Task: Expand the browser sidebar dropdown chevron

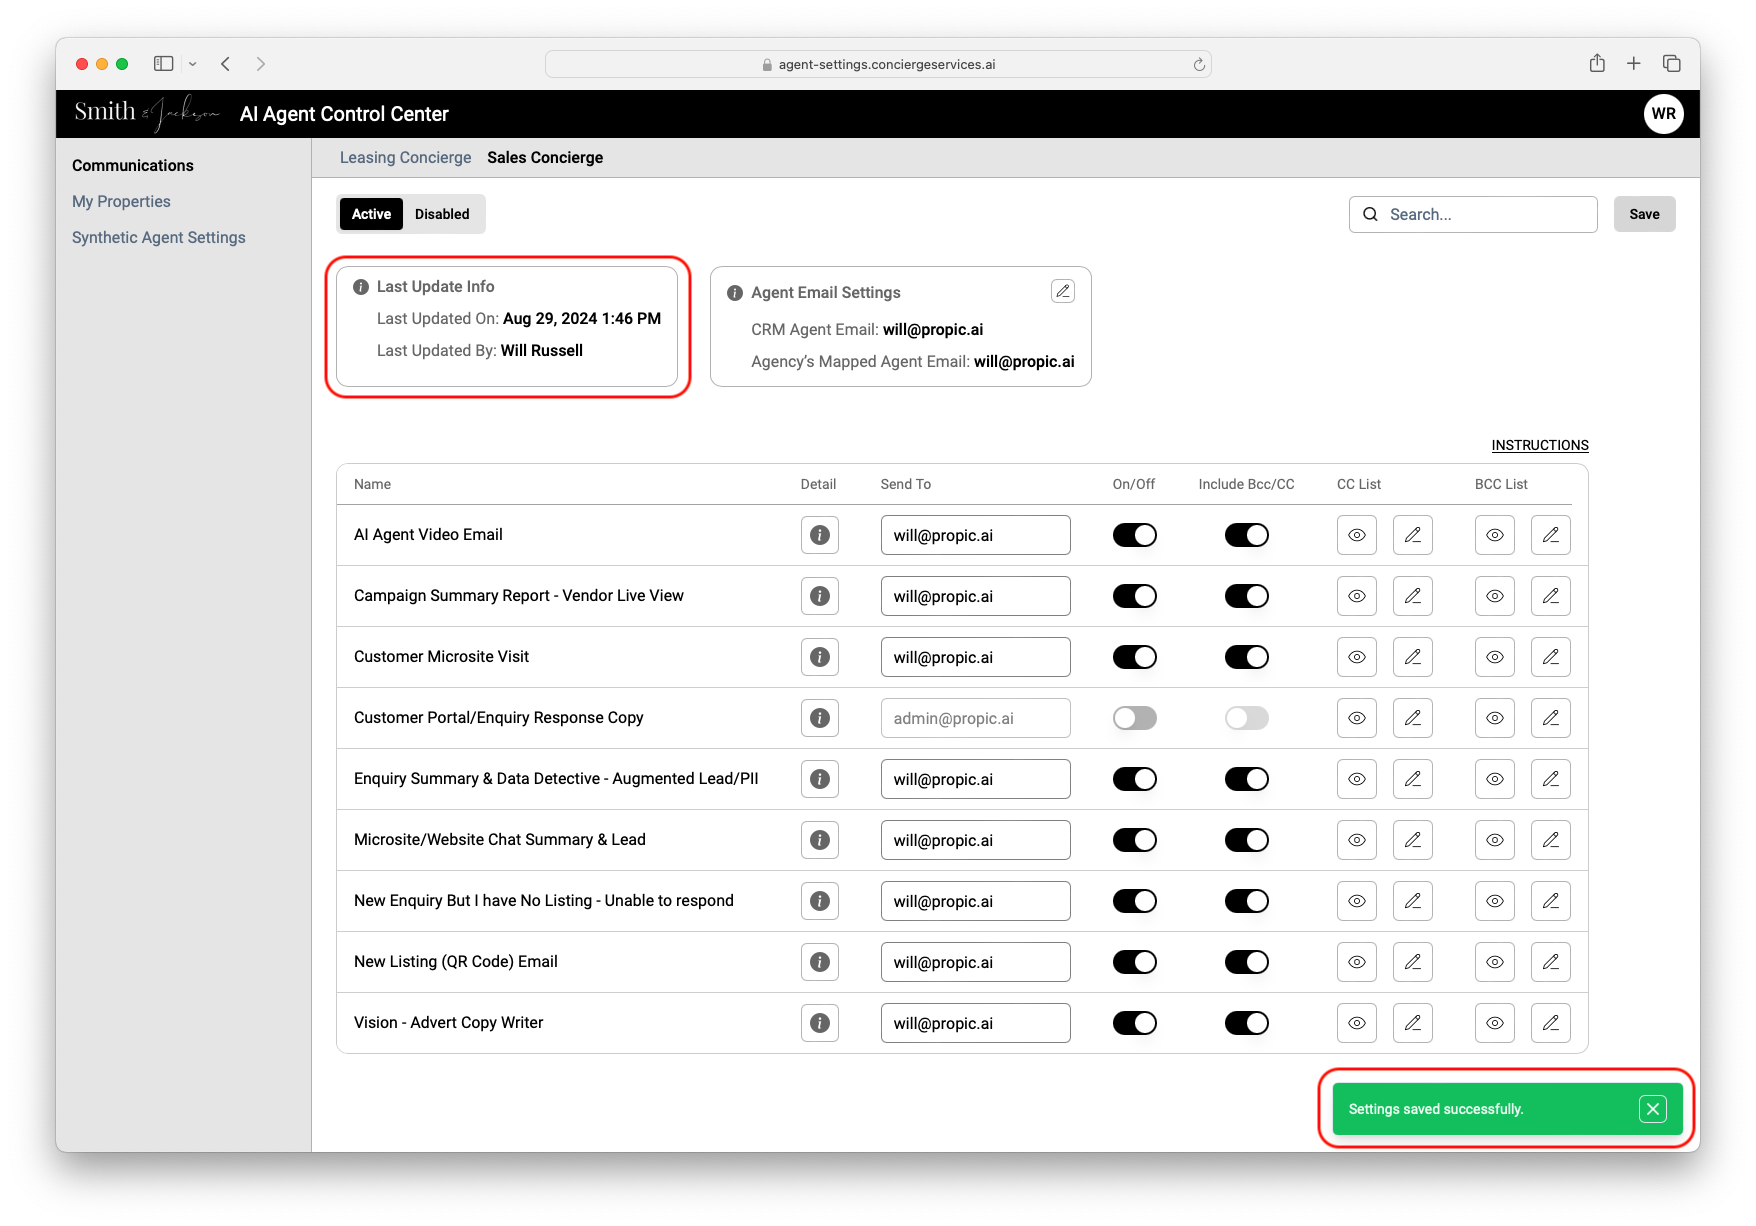Action: [193, 64]
